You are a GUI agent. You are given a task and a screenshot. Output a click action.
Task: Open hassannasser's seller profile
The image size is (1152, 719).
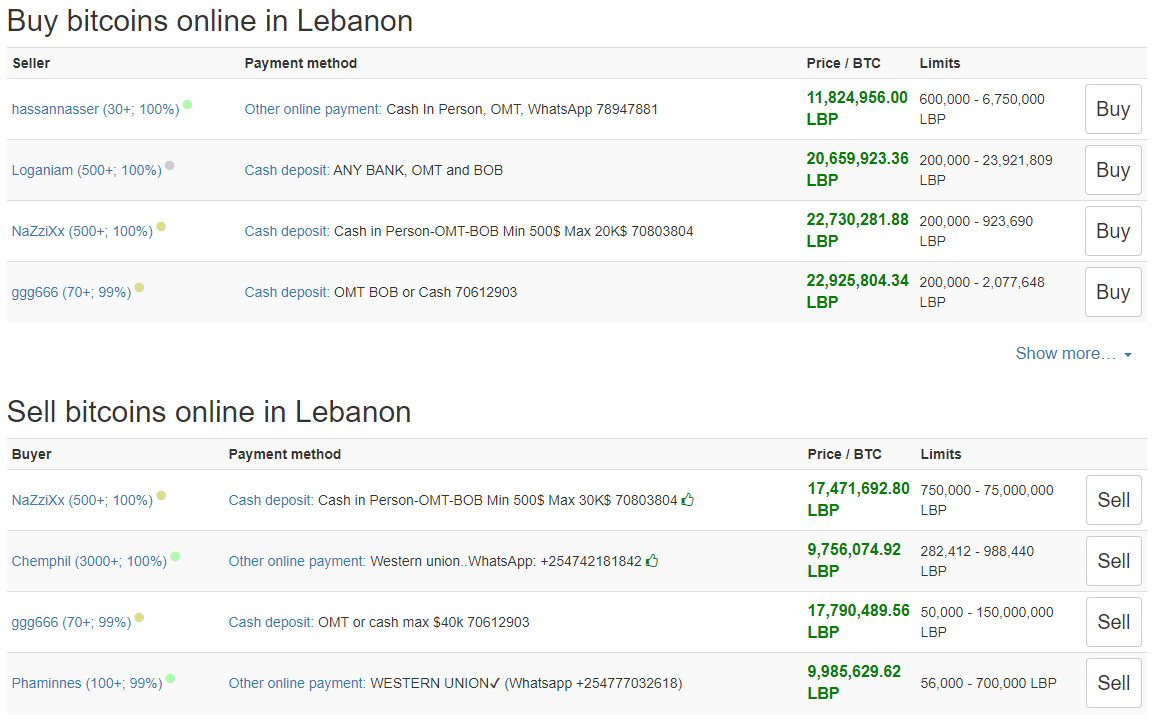pyautogui.click(x=95, y=109)
